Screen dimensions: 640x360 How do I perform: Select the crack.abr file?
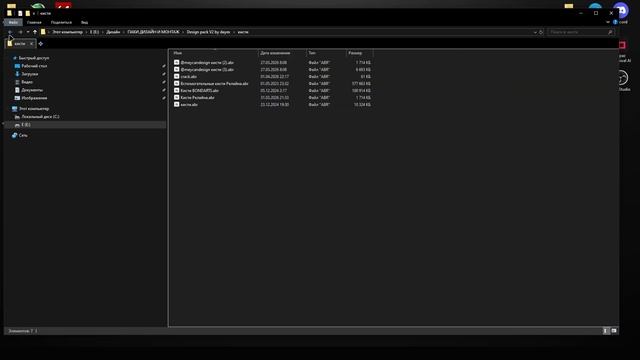point(188,77)
